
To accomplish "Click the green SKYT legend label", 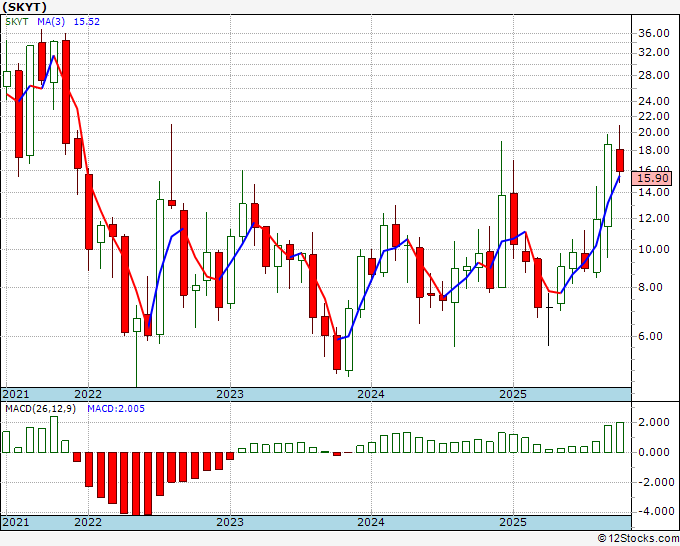I will point(17,22).
